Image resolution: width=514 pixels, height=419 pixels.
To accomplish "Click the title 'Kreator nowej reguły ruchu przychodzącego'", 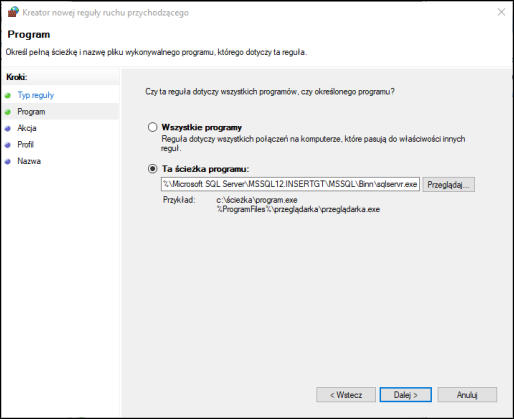I will point(105,13).
